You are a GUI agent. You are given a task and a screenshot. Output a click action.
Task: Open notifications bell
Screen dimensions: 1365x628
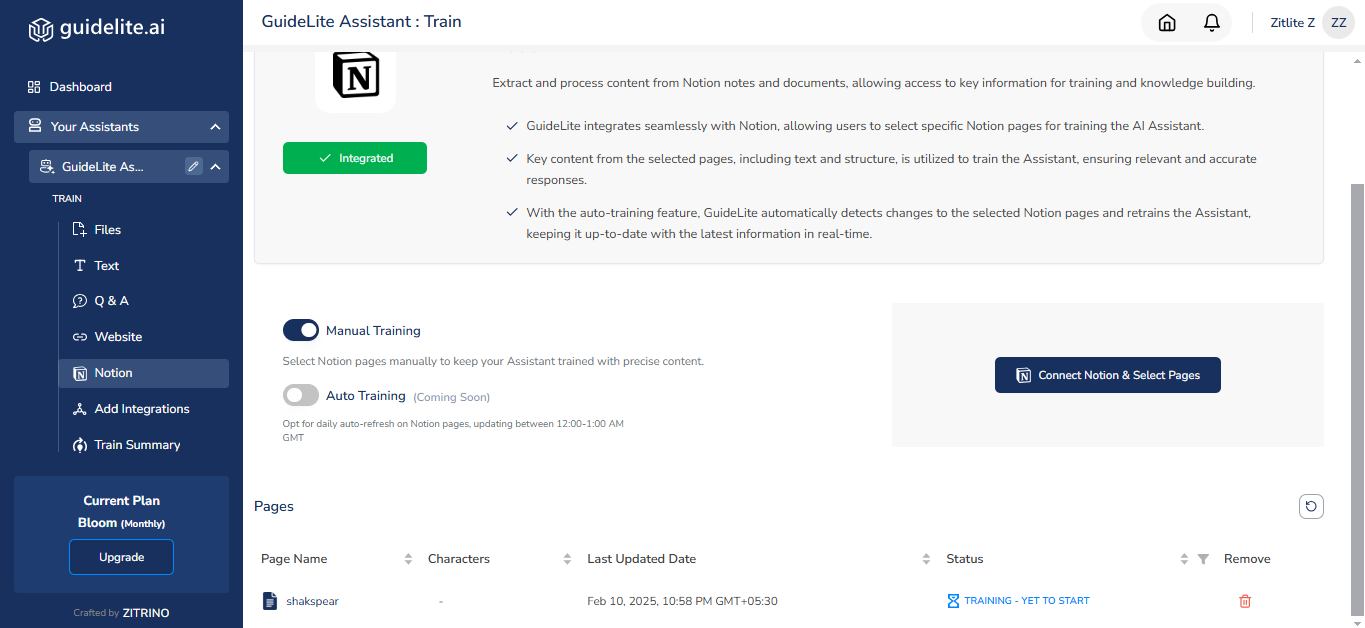pos(1211,23)
